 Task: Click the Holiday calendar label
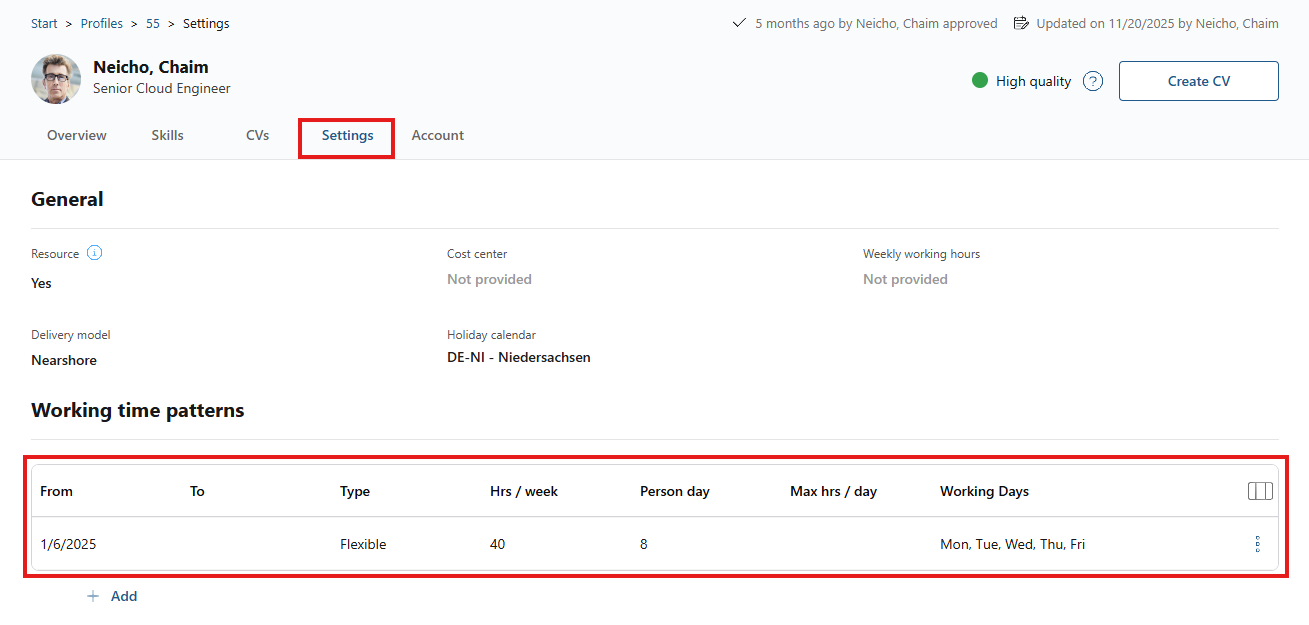click(492, 335)
